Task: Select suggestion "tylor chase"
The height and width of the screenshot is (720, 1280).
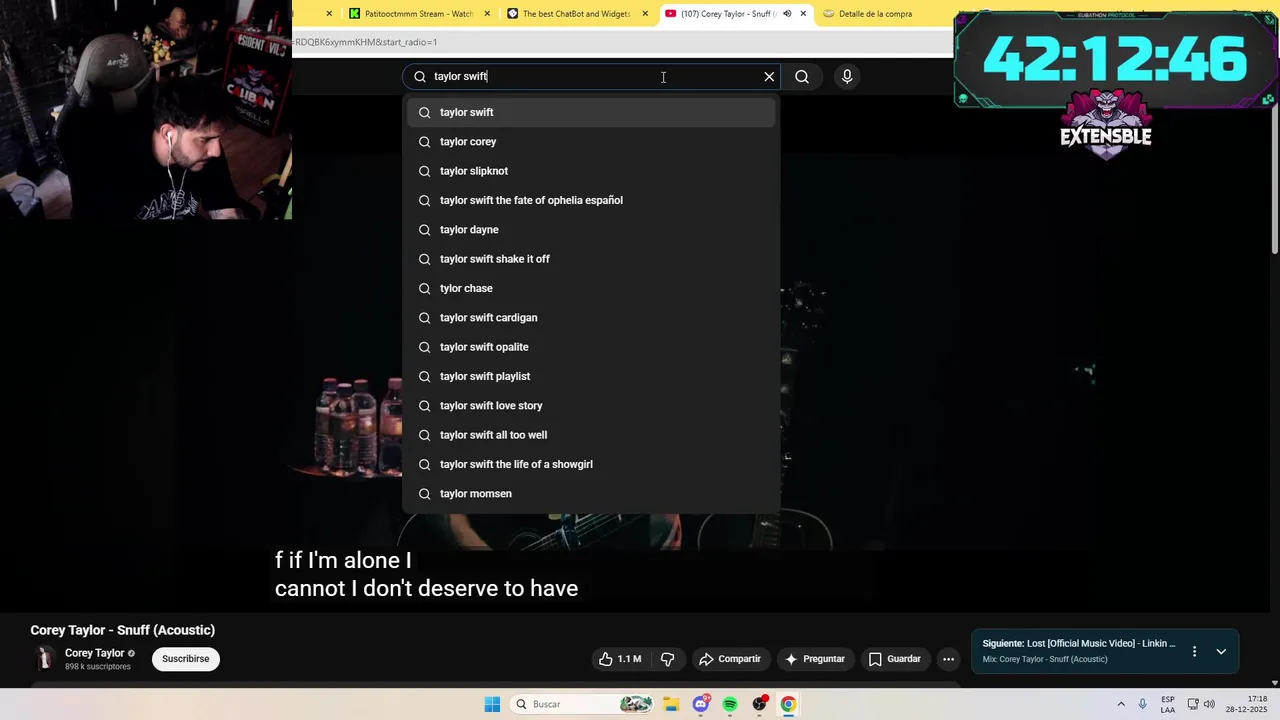Action: (x=591, y=288)
